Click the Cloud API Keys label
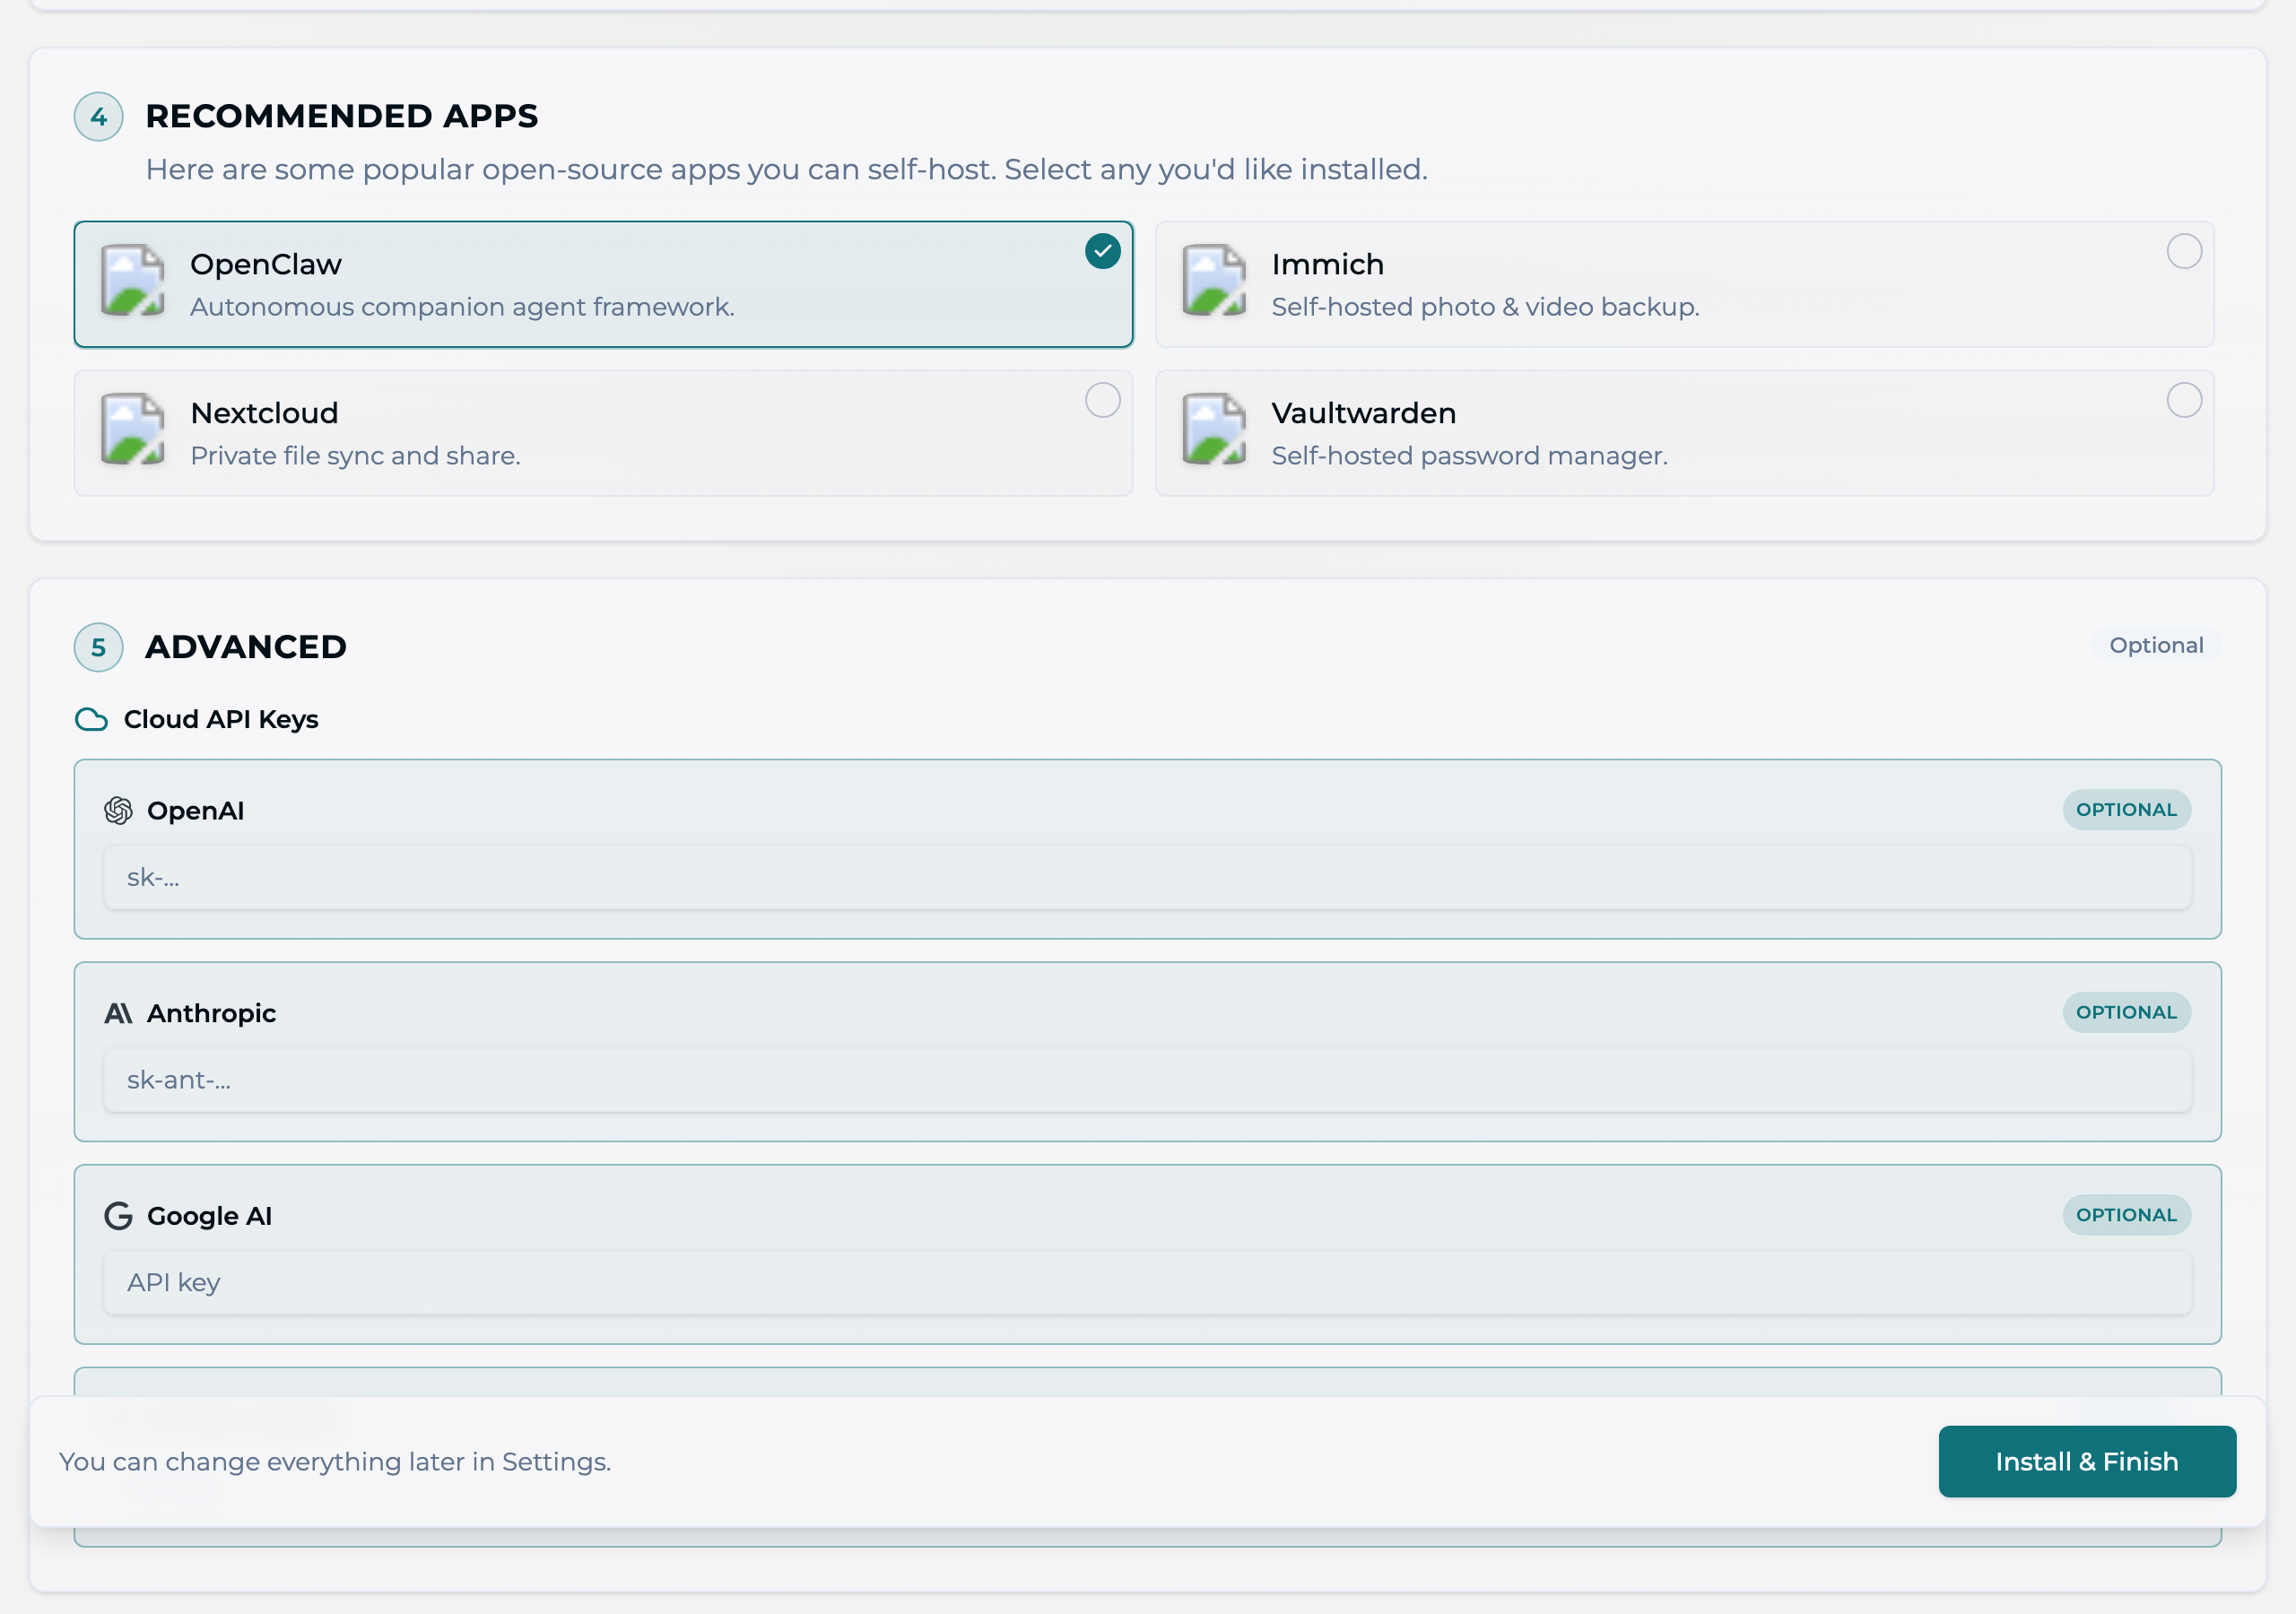Screen dimensions: 2296x1614 [x=221, y=720]
